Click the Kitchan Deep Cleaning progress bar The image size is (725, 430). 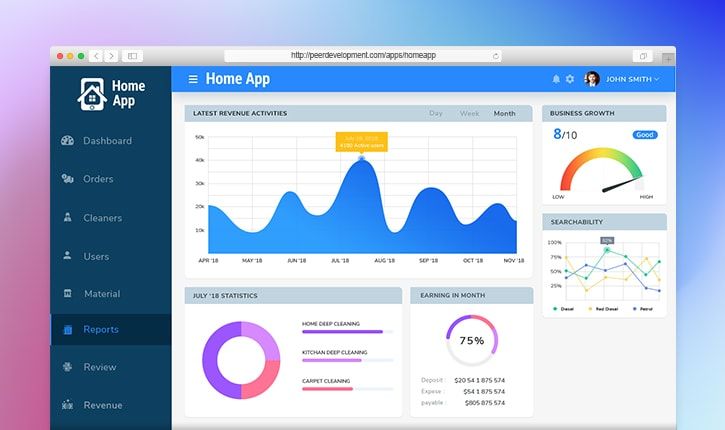pyautogui.click(x=348, y=360)
